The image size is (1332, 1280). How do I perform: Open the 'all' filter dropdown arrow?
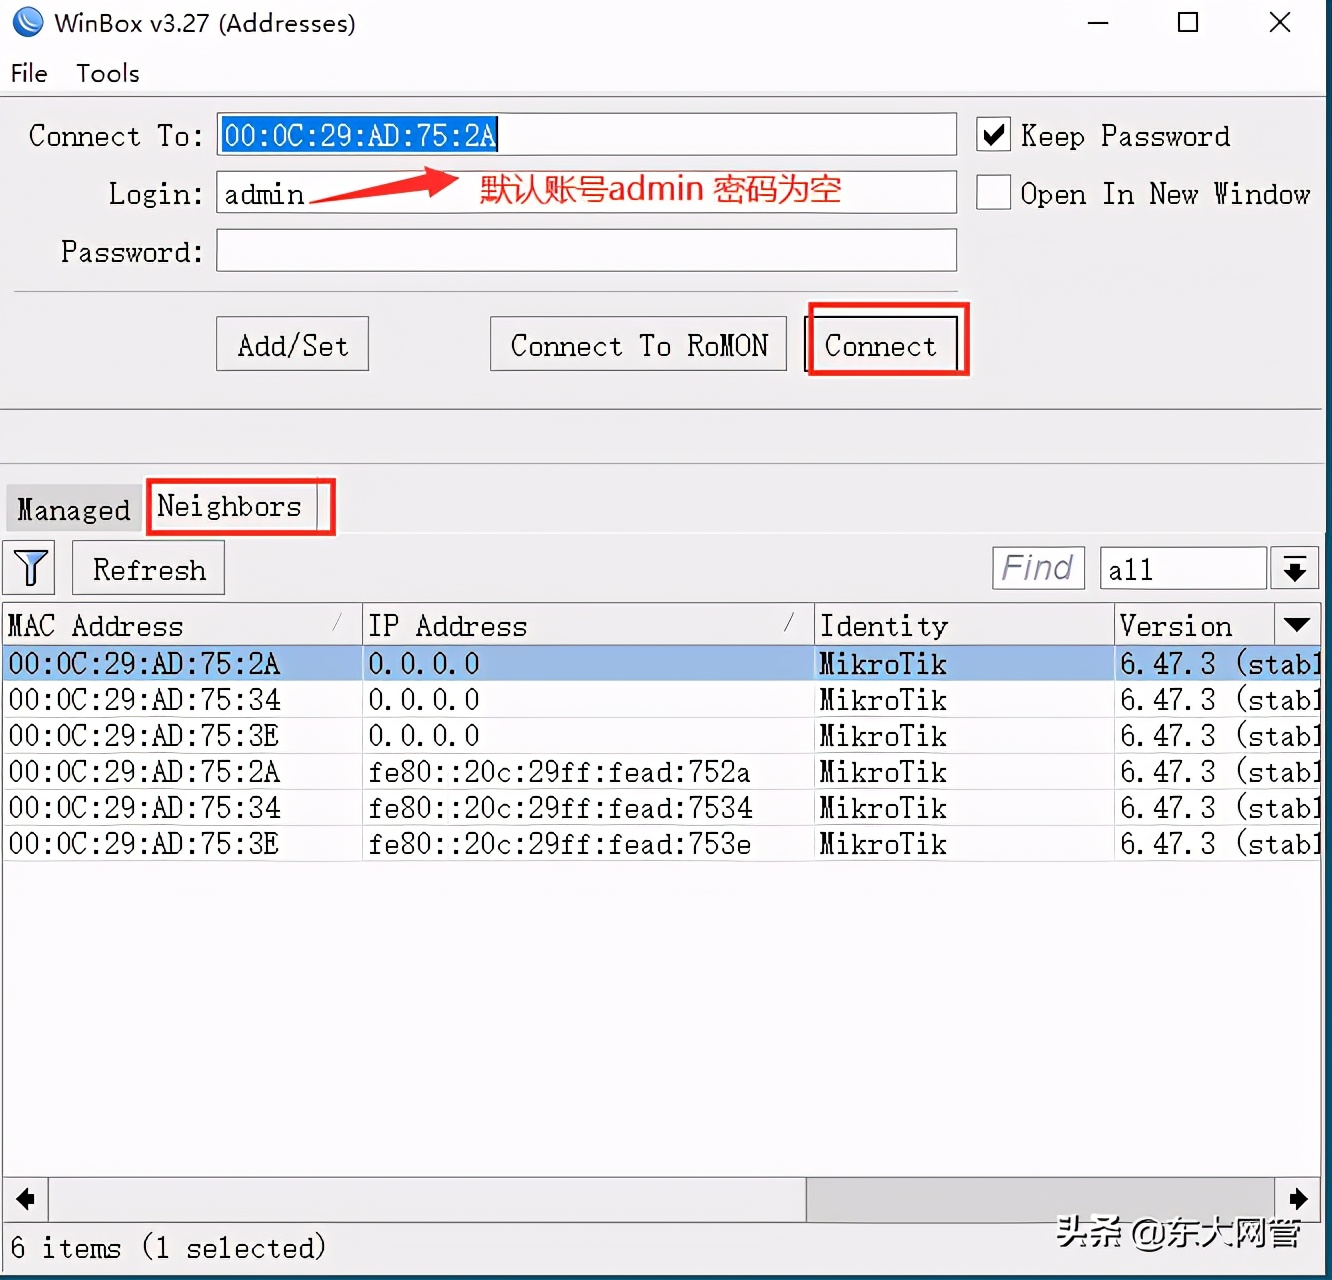point(1294,569)
